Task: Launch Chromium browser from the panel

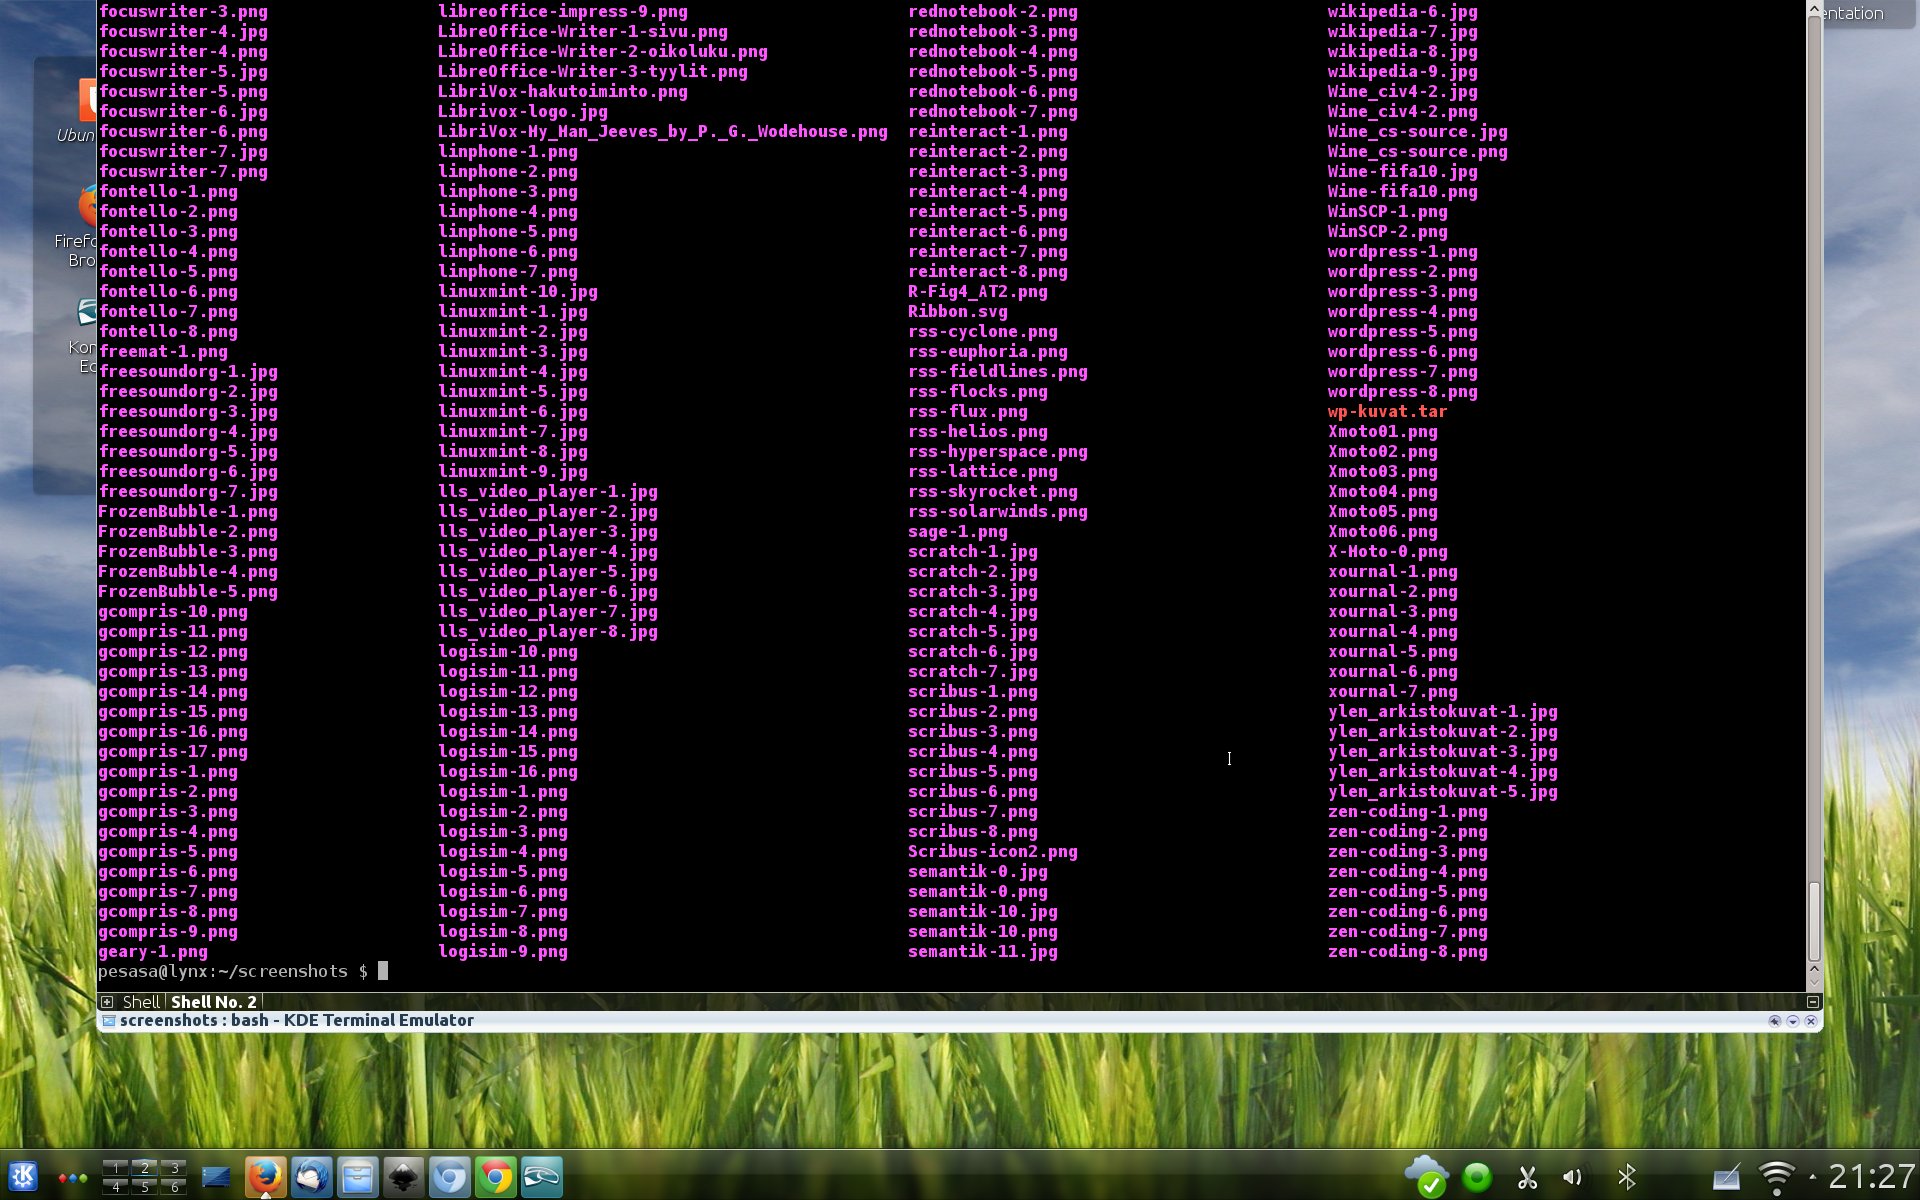Action: pyautogui.click(x=449, y=1177)
